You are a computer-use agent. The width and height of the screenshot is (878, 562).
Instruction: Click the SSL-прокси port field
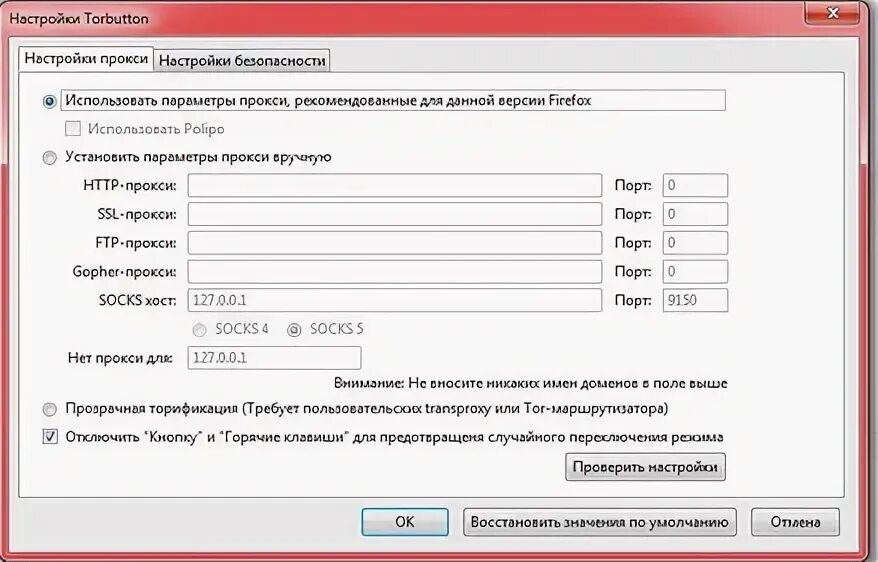pos(695,214)
